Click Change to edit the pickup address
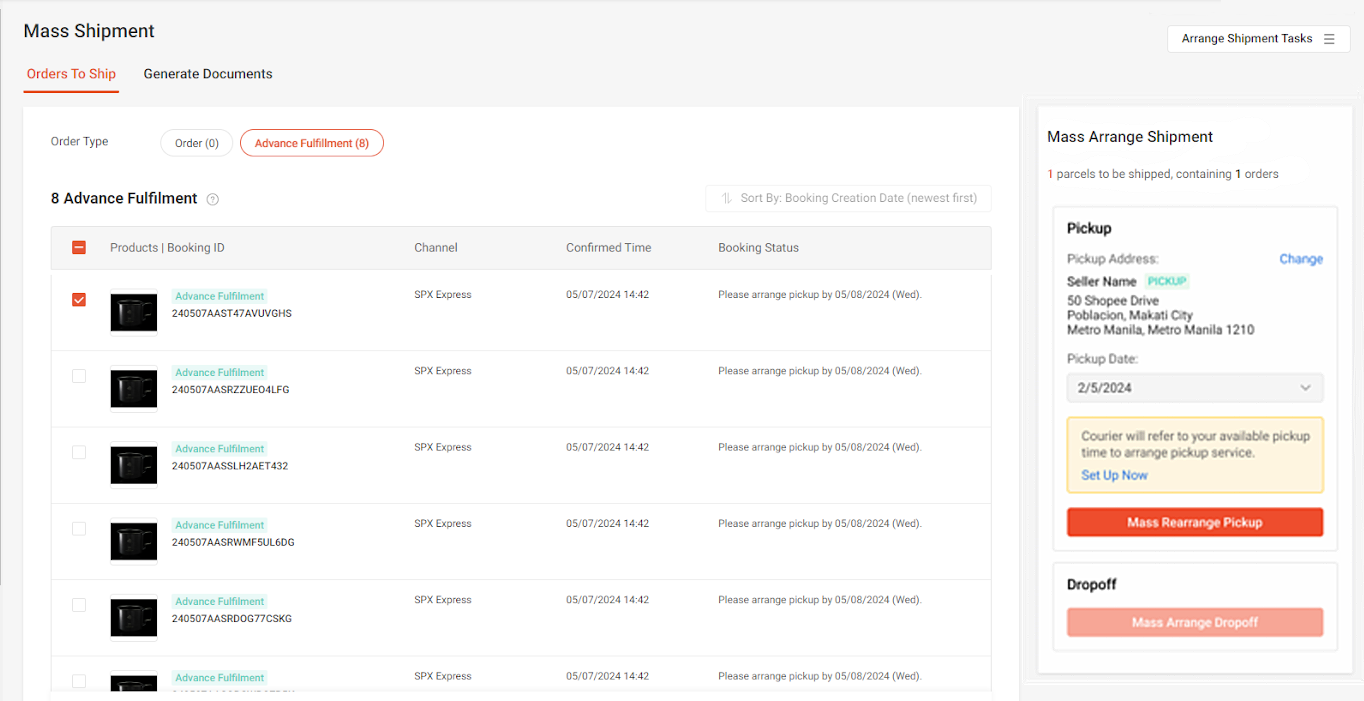This screenshot has width=1364, height=701. pos(1300,258)
